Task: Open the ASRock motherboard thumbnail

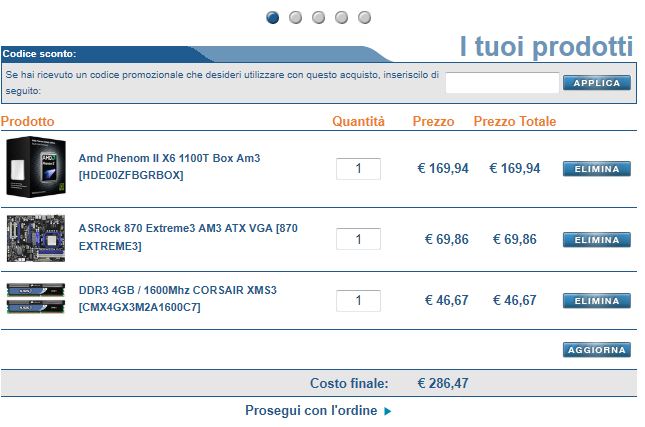Action: click(x=36, y=238)
